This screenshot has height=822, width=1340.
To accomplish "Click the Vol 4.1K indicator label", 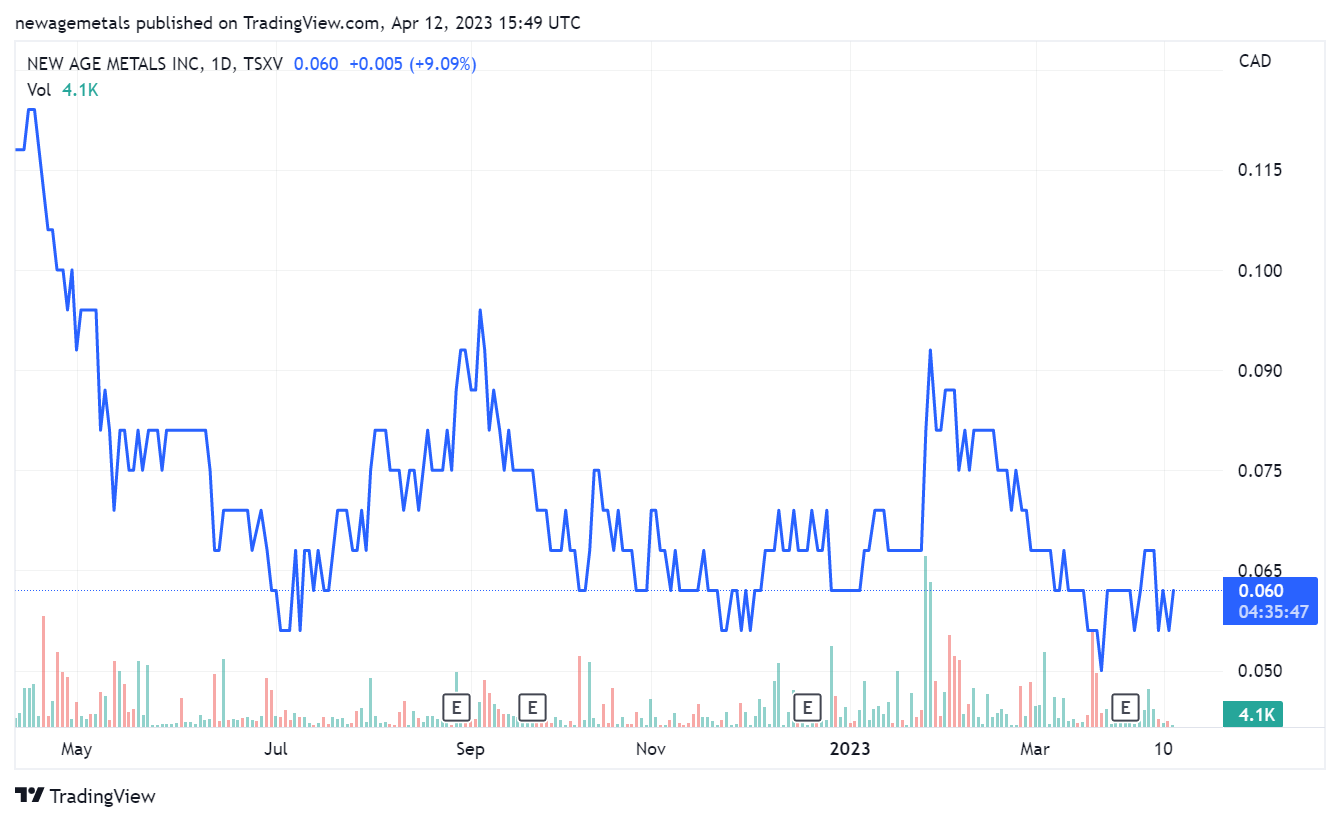I will click(x=62, y=90).
